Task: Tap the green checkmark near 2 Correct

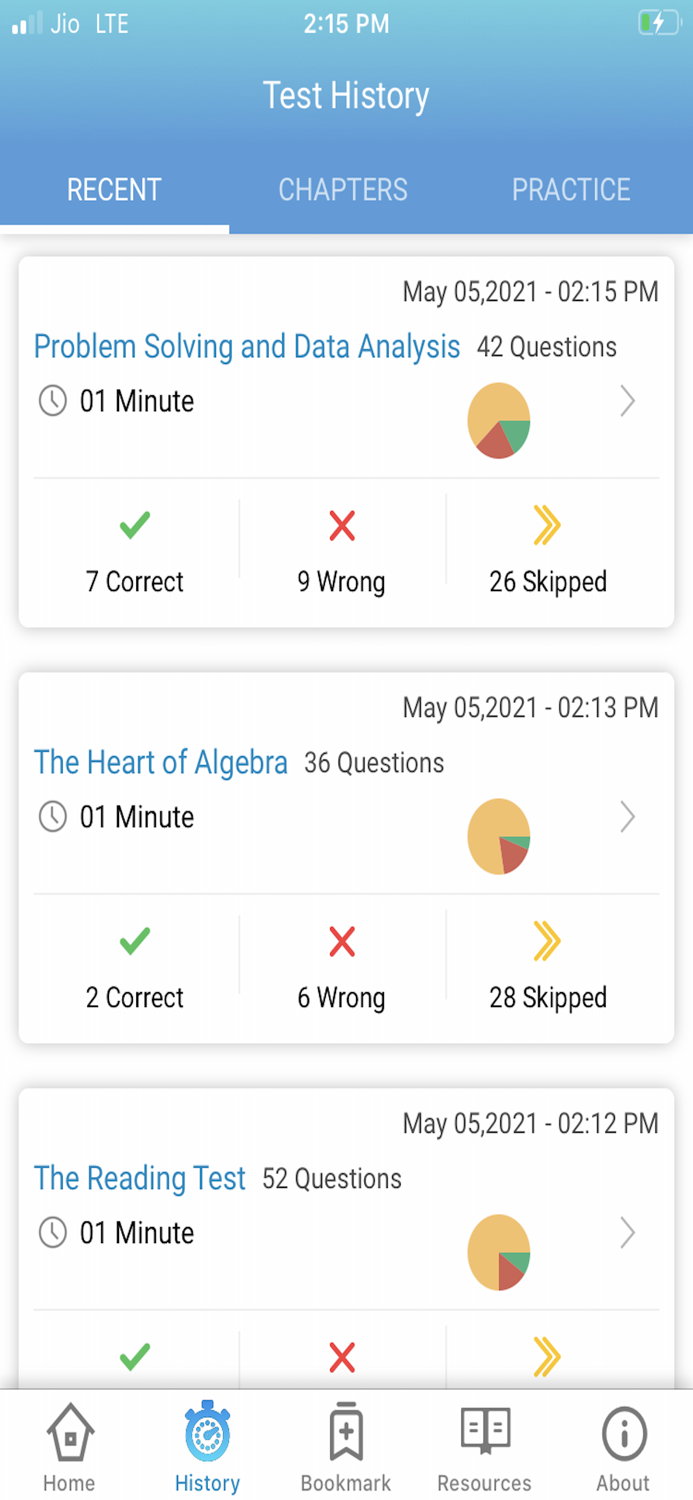Action: [x=133, y=940]
